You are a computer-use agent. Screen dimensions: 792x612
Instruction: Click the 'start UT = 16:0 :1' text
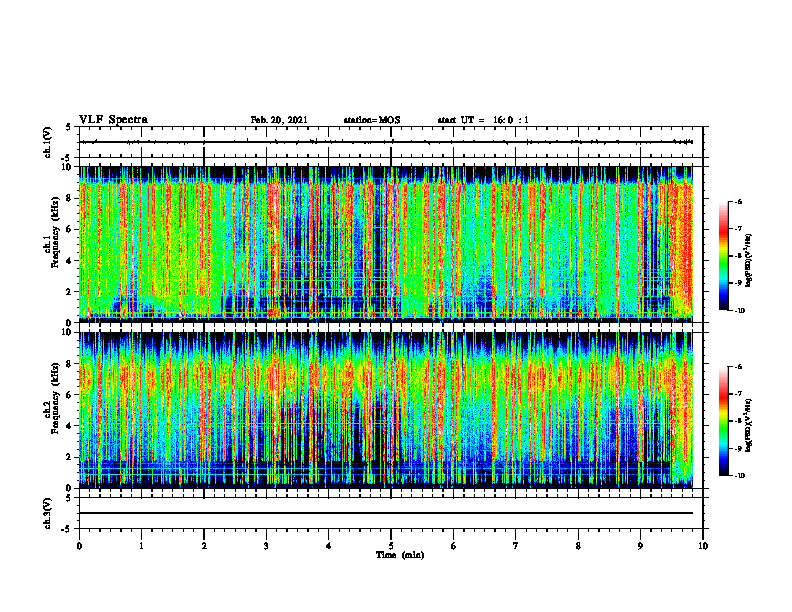(x=483, y=120)
